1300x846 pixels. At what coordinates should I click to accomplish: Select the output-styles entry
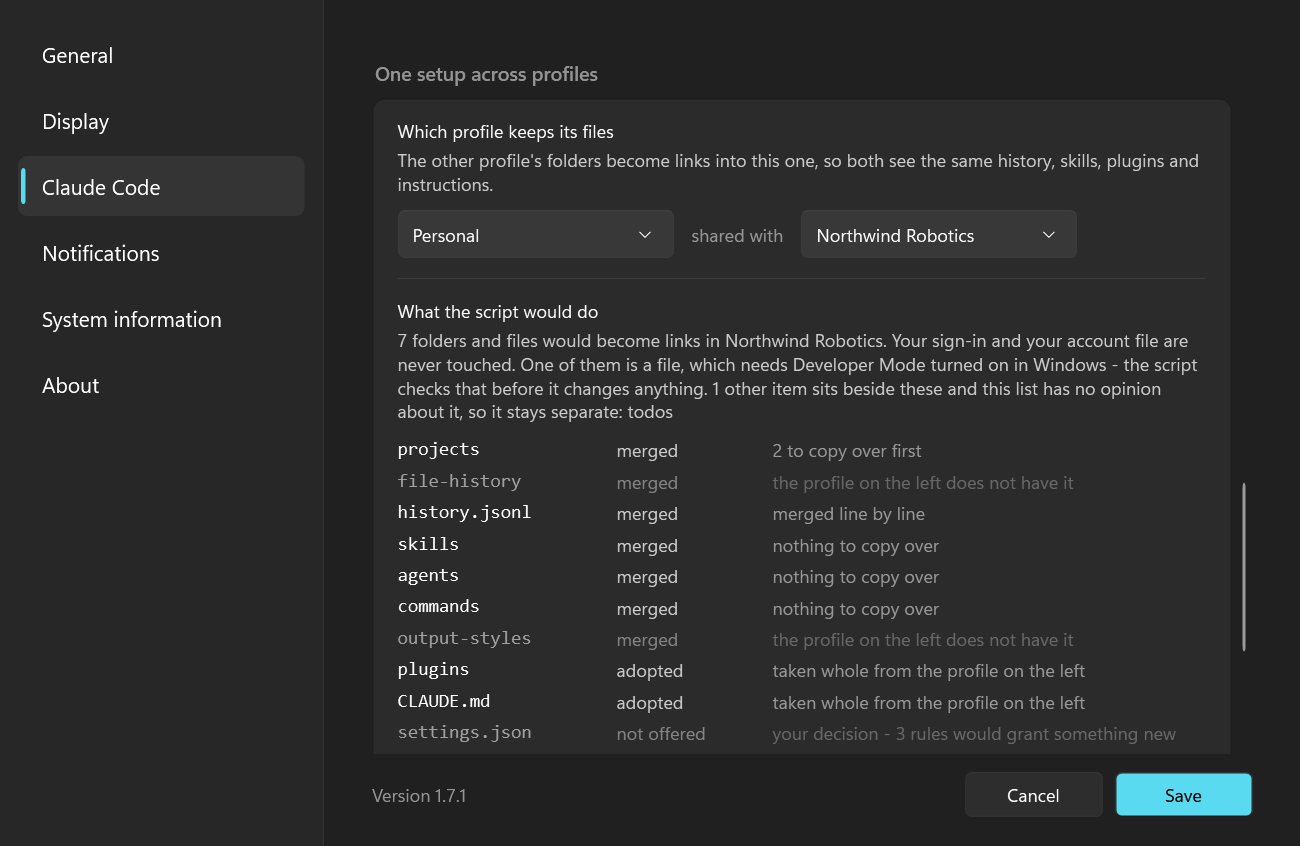(464, 639)
